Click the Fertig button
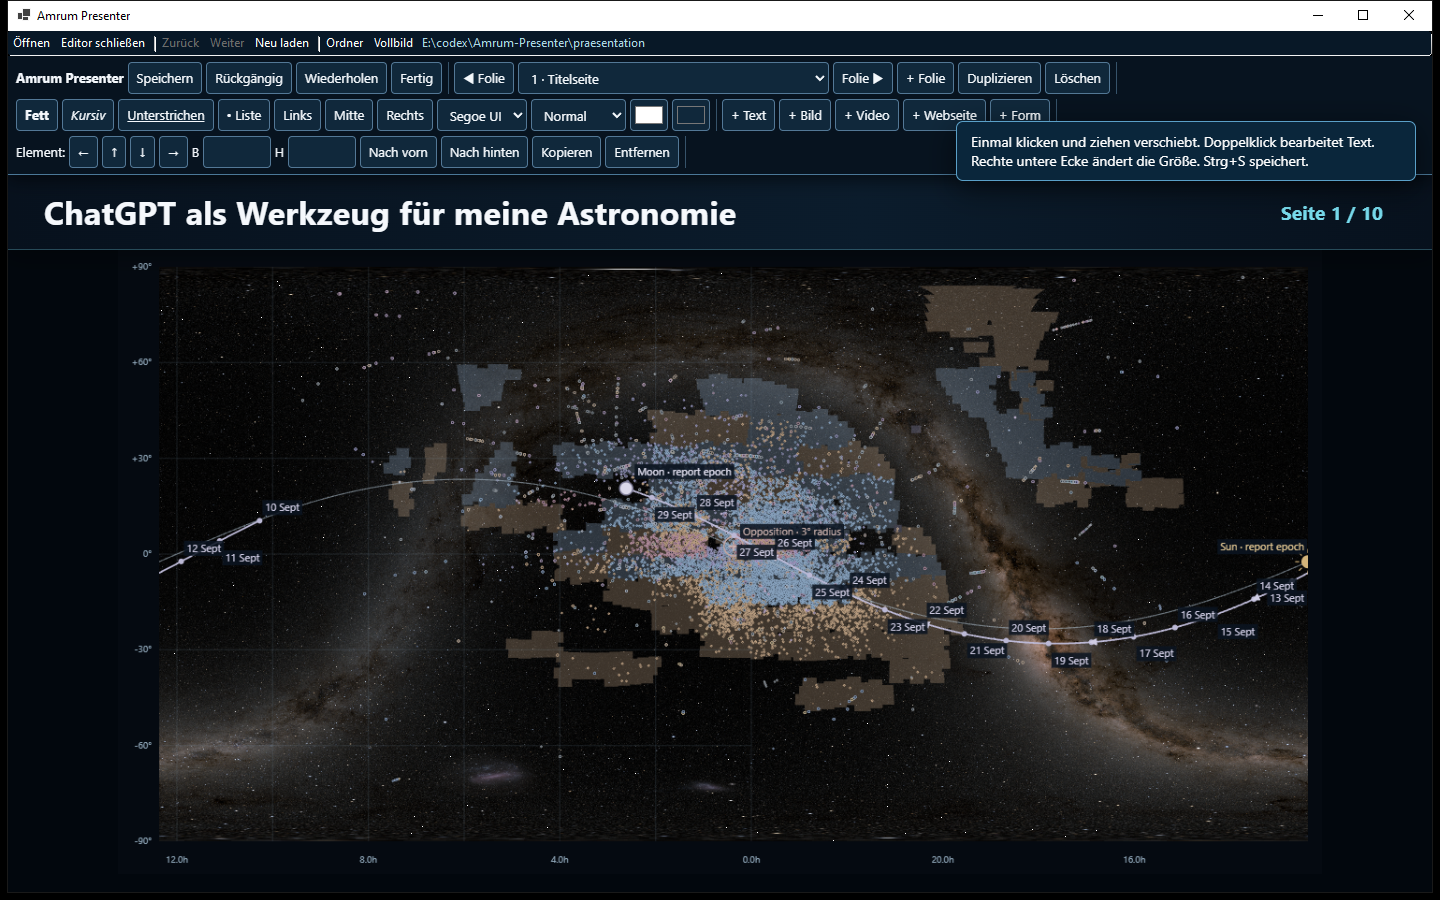Screen dimensions: 1440x900 [x=416, y=79]
